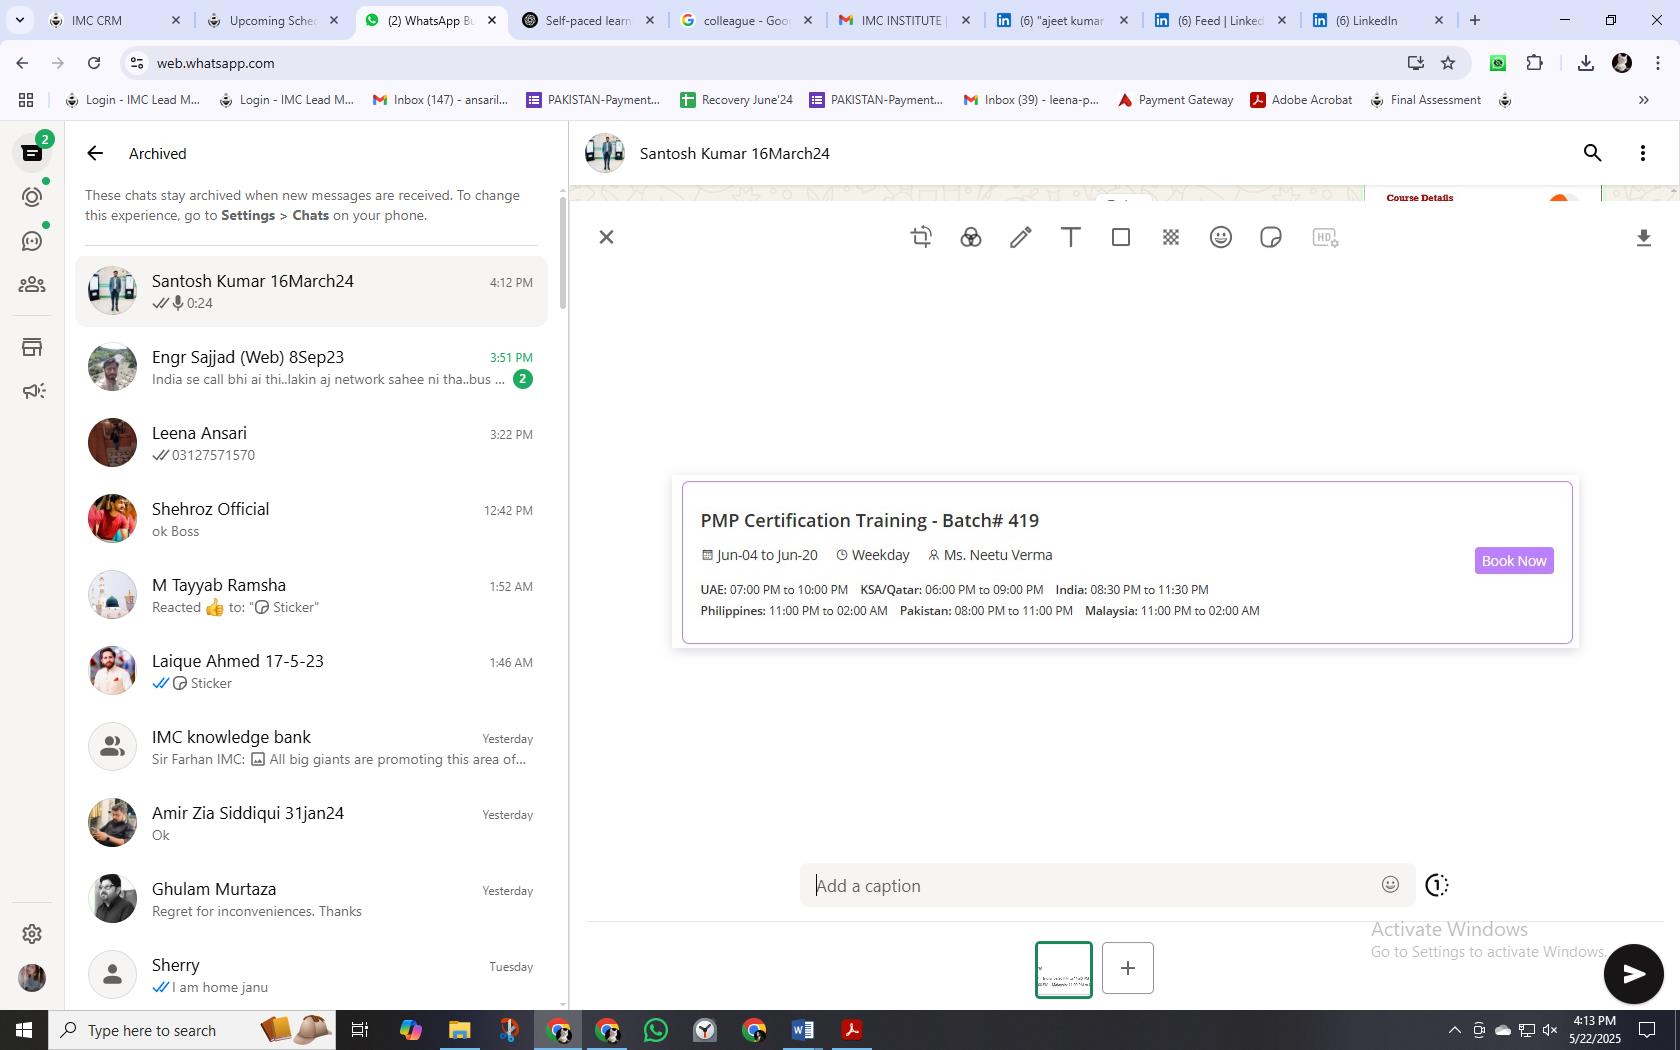The image size is (1680, 1050).
Task: Open M Tayyab Ramsha chat
Action: [311, 595]
